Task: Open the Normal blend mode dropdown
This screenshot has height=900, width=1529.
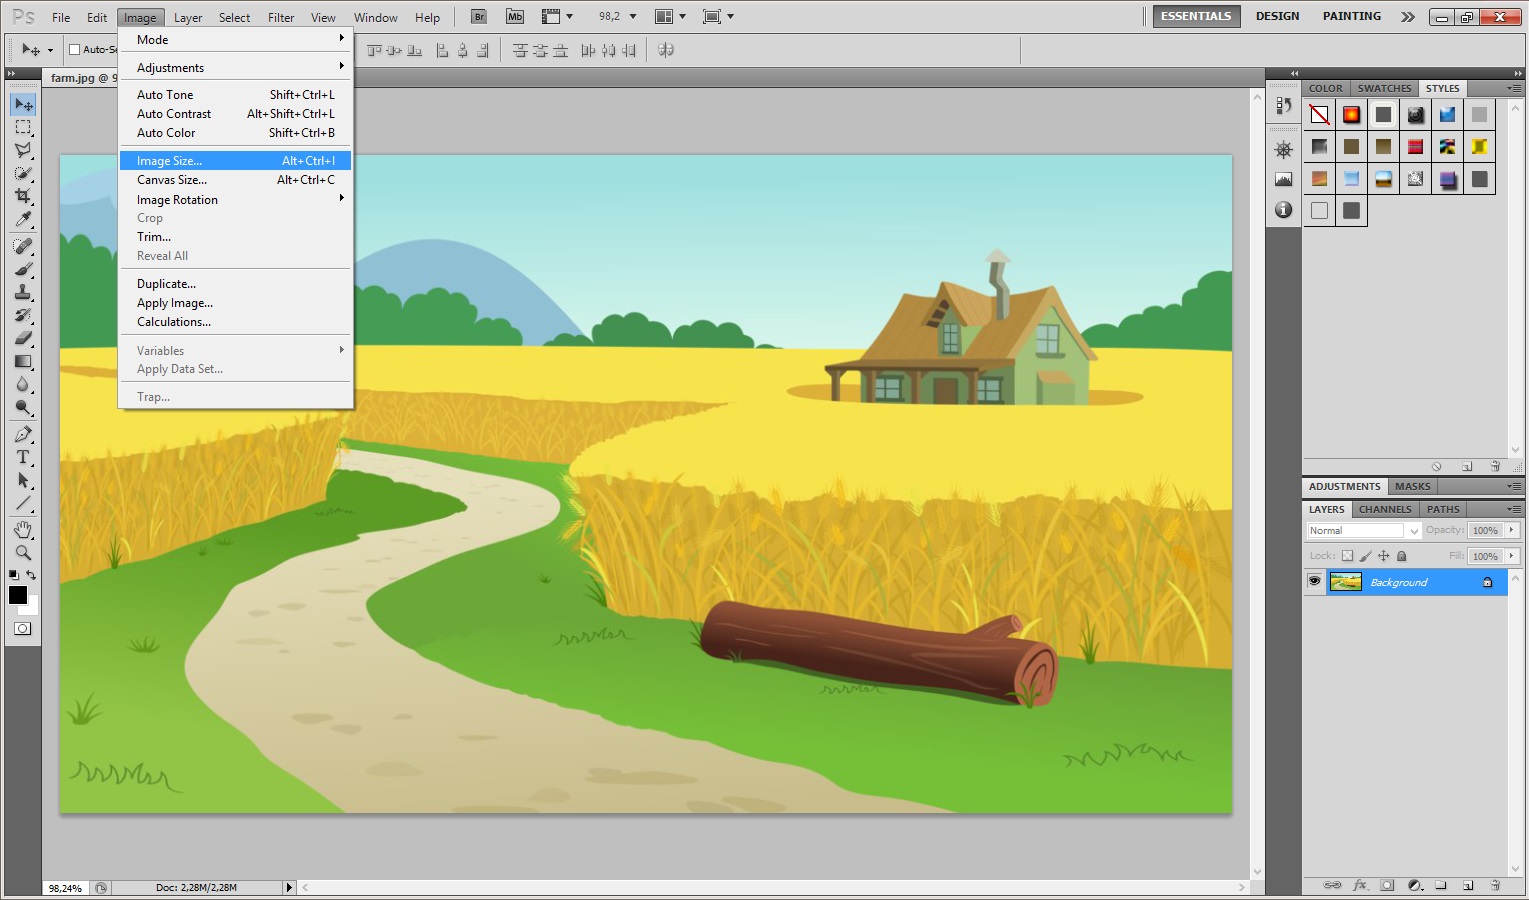Action: (x=1364, y=531)
